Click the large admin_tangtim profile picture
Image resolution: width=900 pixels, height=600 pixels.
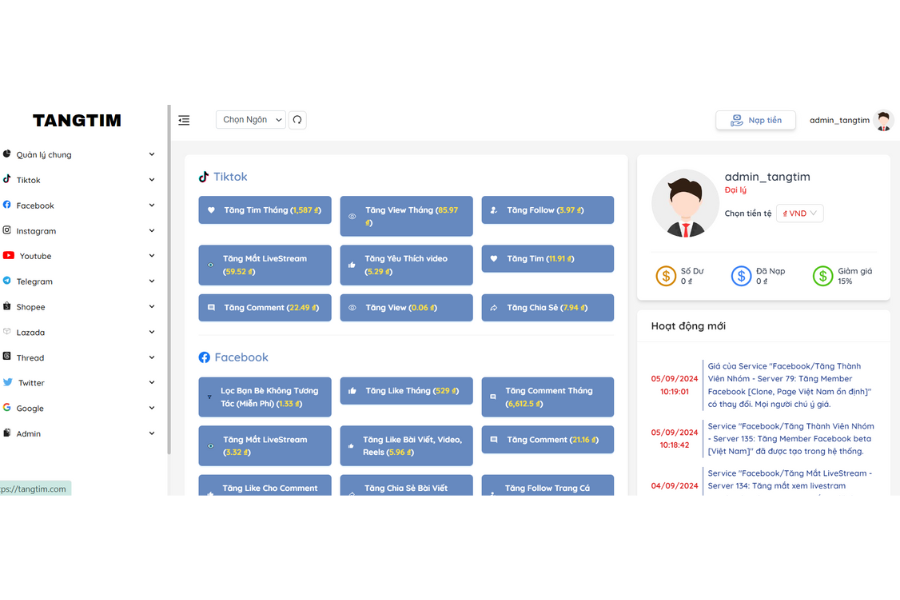[x=684, y=203]
